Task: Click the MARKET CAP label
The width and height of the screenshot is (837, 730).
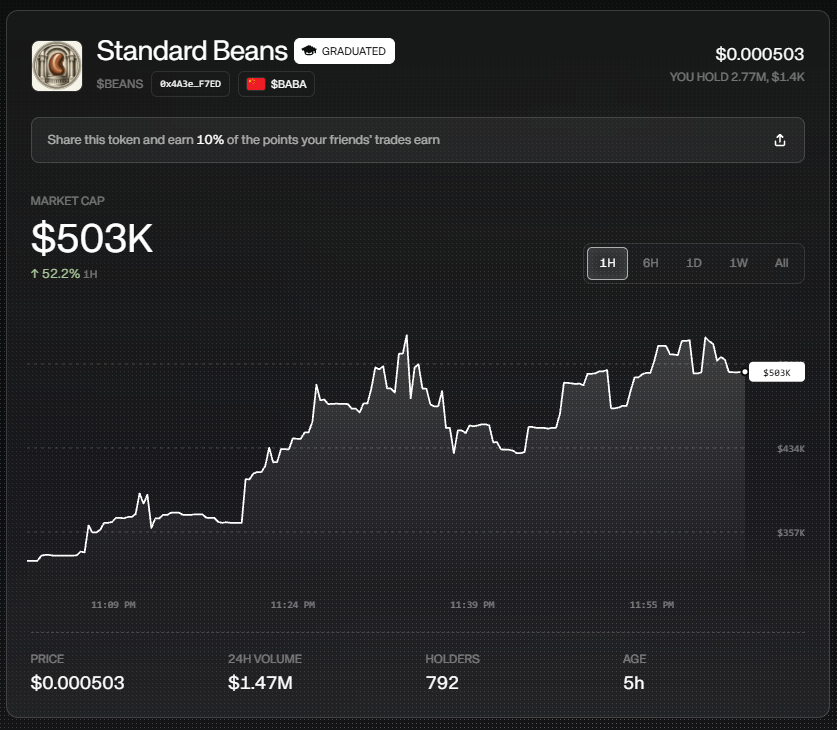Action: coord(67,201)
